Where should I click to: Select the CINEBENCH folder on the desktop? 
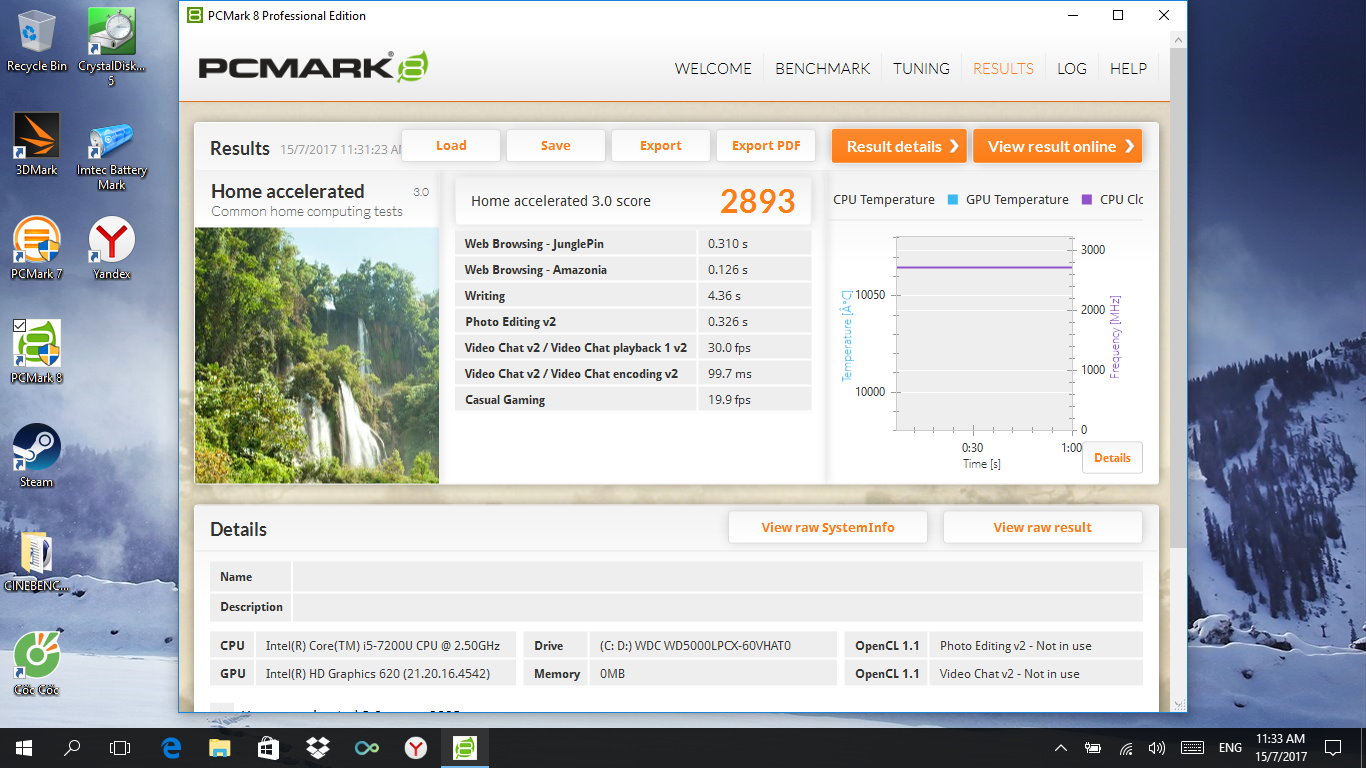pos(37,562)
